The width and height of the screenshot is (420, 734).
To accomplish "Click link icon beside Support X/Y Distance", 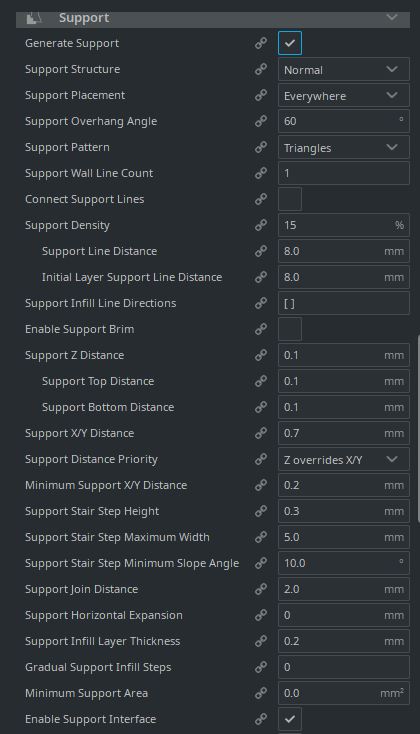I will tap(261, 433).
